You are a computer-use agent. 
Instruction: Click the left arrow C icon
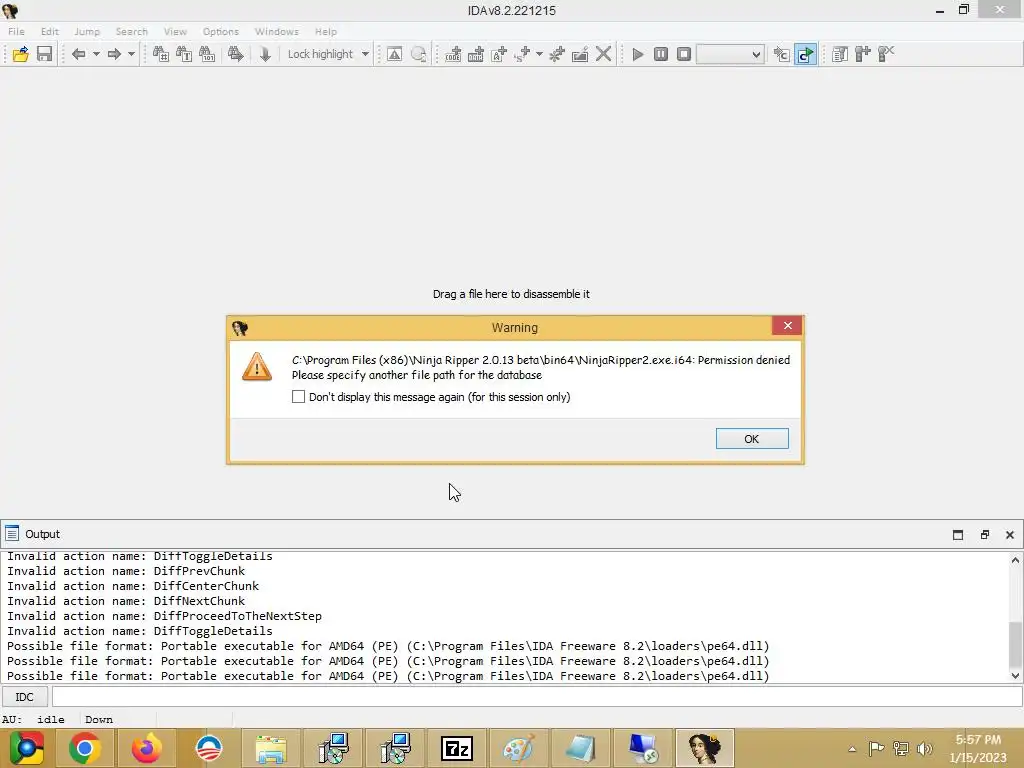[782, 54]
